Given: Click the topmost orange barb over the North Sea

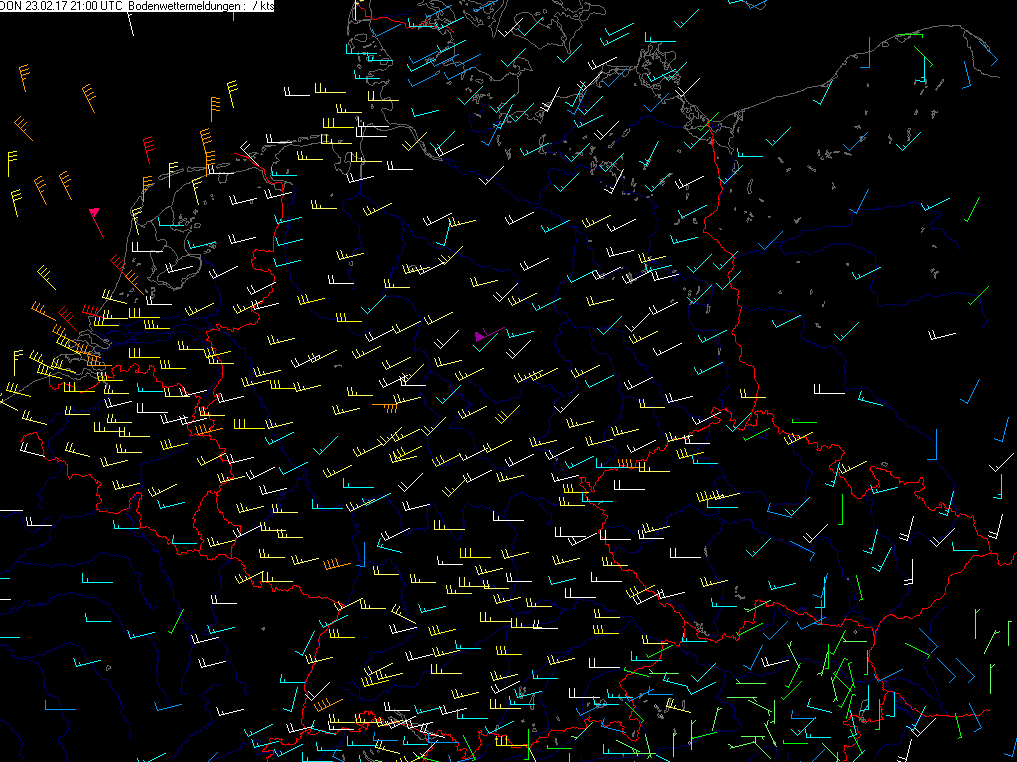Looking at the screenshot, I should click(25, 76).
